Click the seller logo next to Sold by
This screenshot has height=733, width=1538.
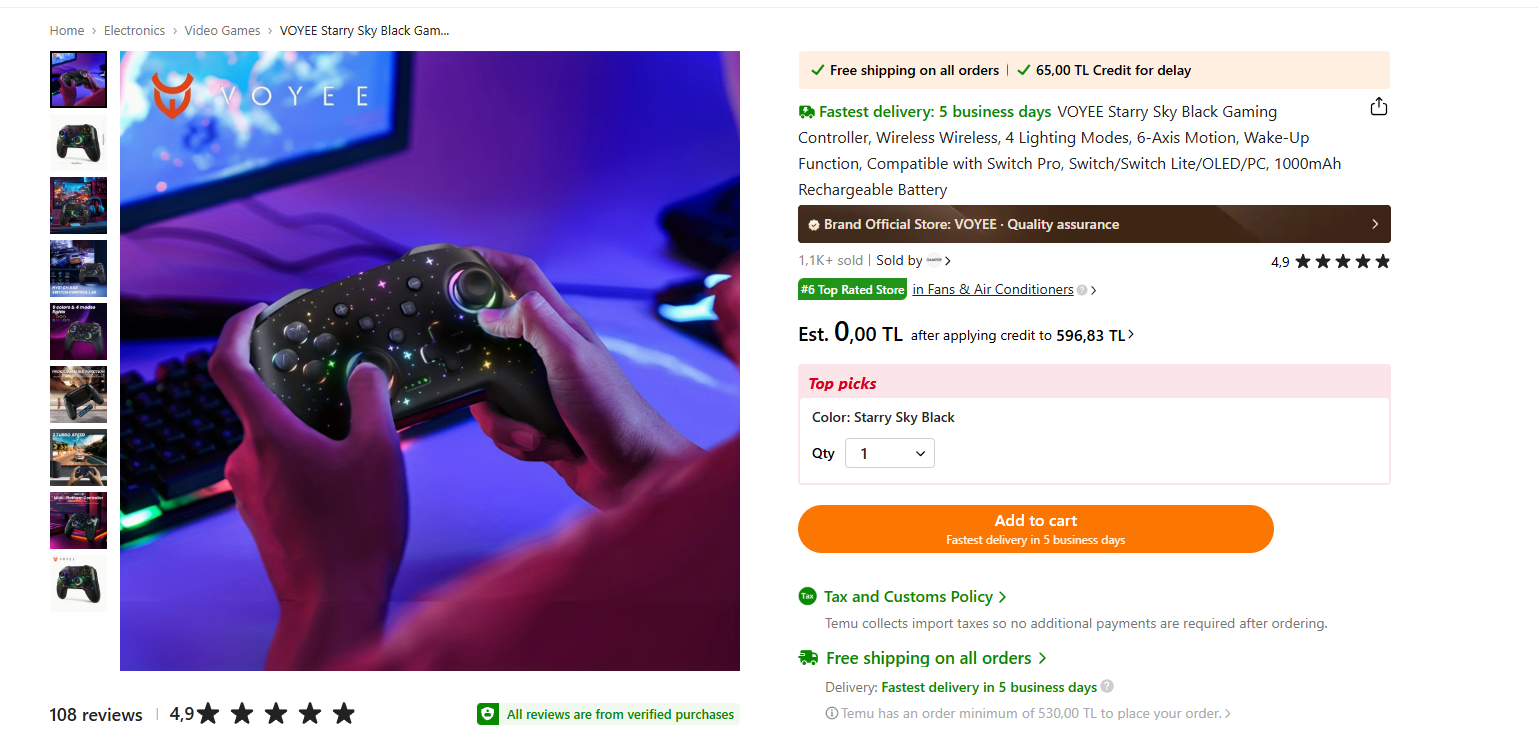[934, 261]
